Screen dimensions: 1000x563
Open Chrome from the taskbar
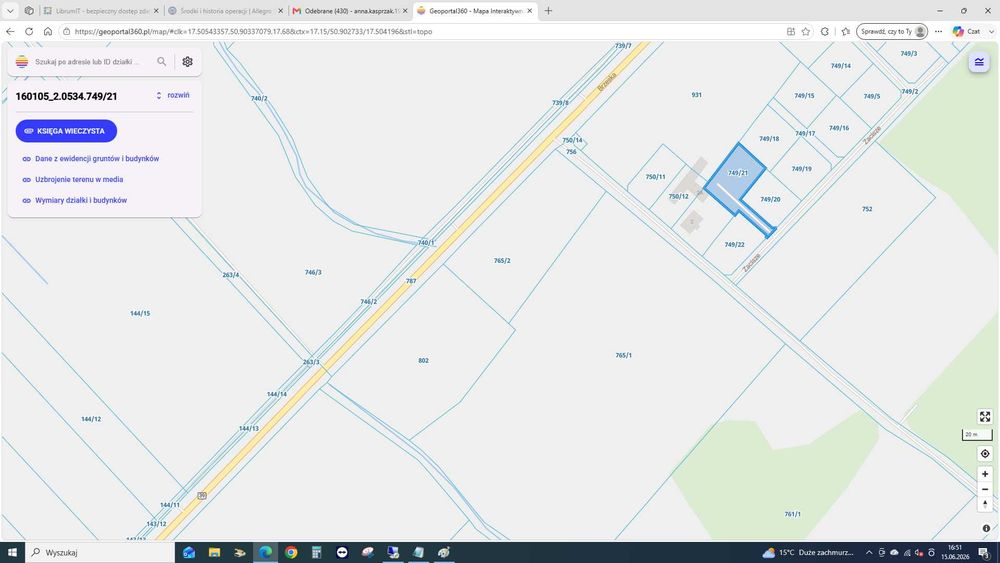click(291, 552)
